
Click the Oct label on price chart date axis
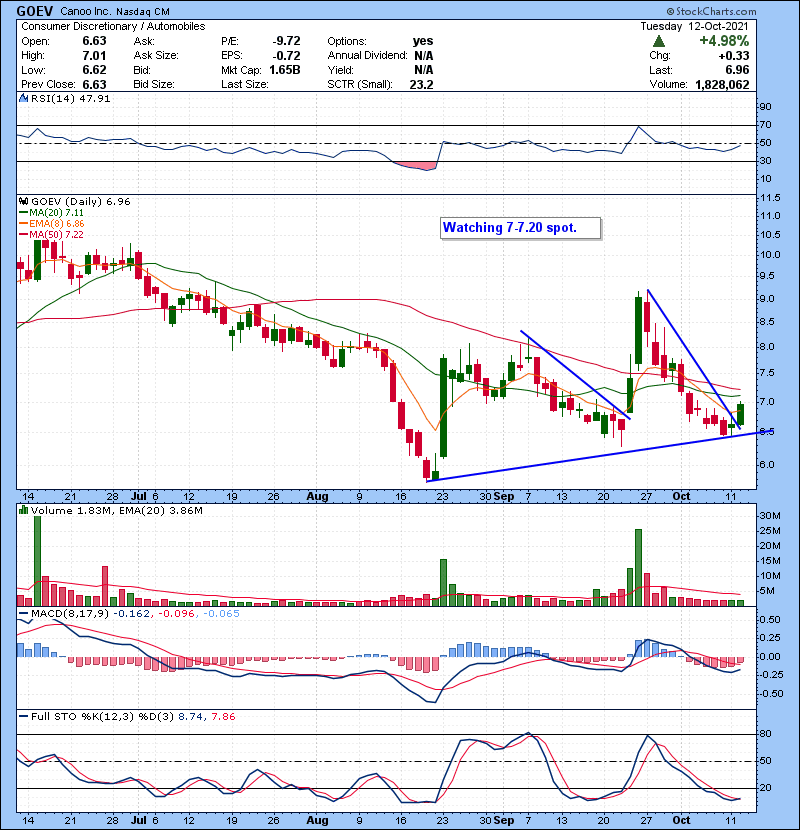click(x=681, y=497)
